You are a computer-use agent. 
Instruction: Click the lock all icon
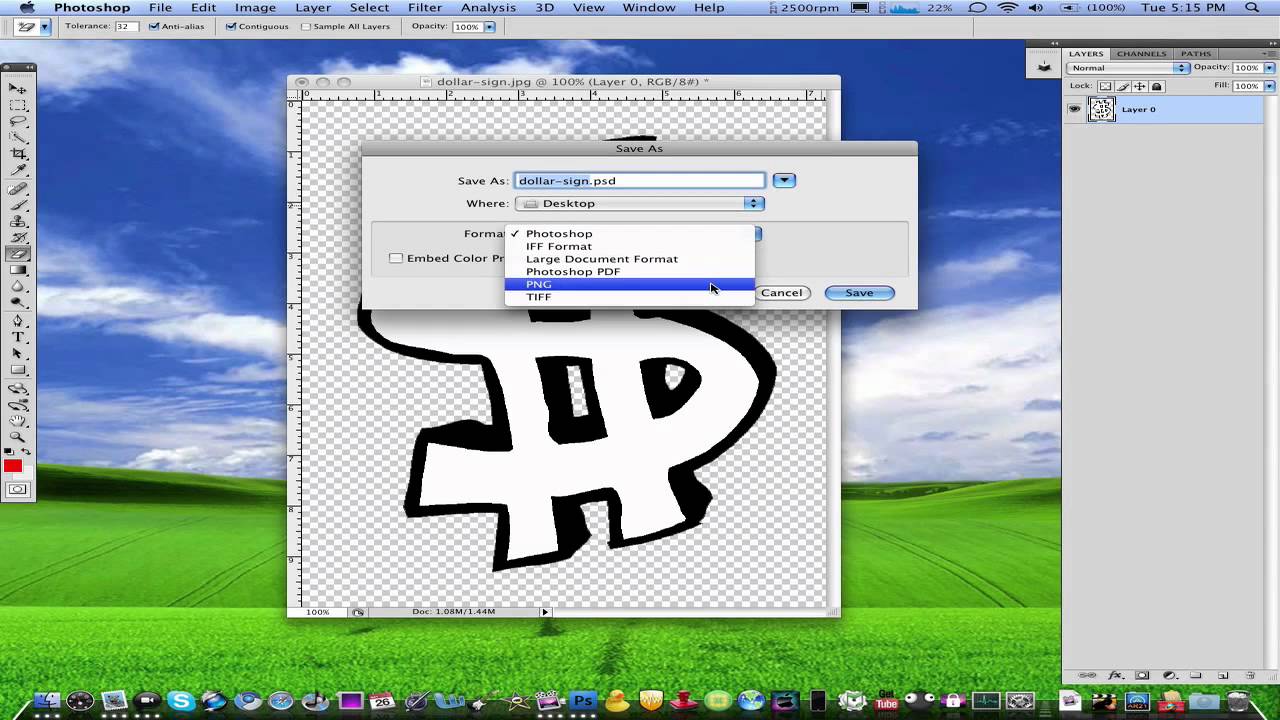(1157, 86)
